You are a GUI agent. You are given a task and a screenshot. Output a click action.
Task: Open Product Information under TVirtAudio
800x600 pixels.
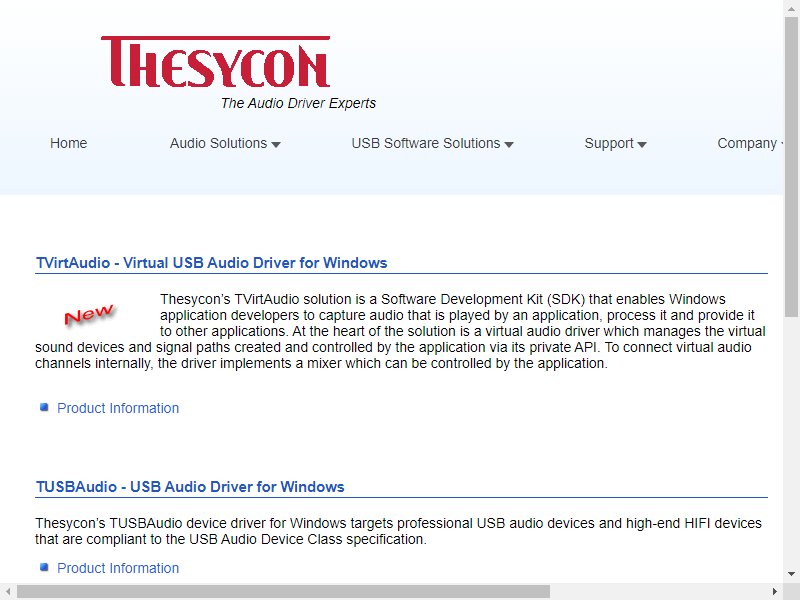tap(118, 408)
